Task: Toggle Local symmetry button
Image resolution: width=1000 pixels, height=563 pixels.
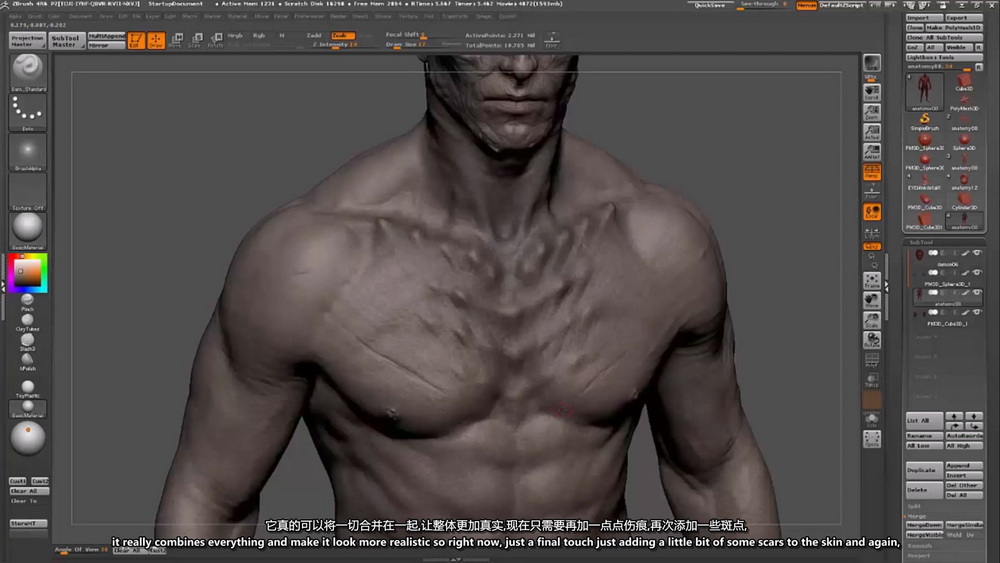Action: tap(872, 212)
